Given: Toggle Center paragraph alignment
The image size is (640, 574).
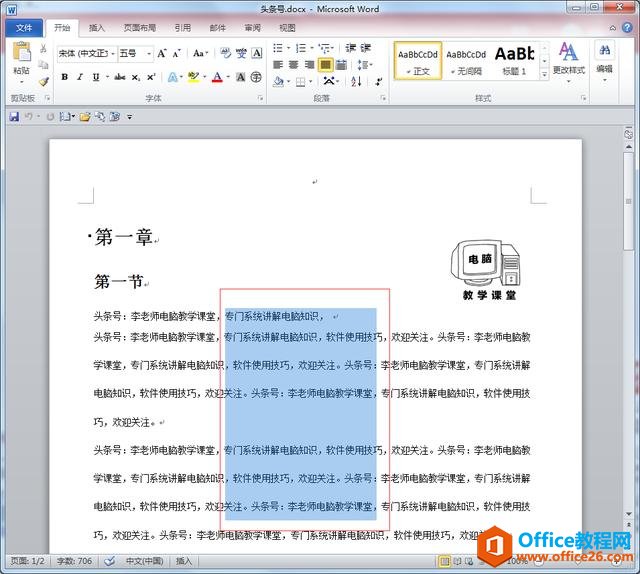Looking at the screenshot, I should click(x=293, y=65).
